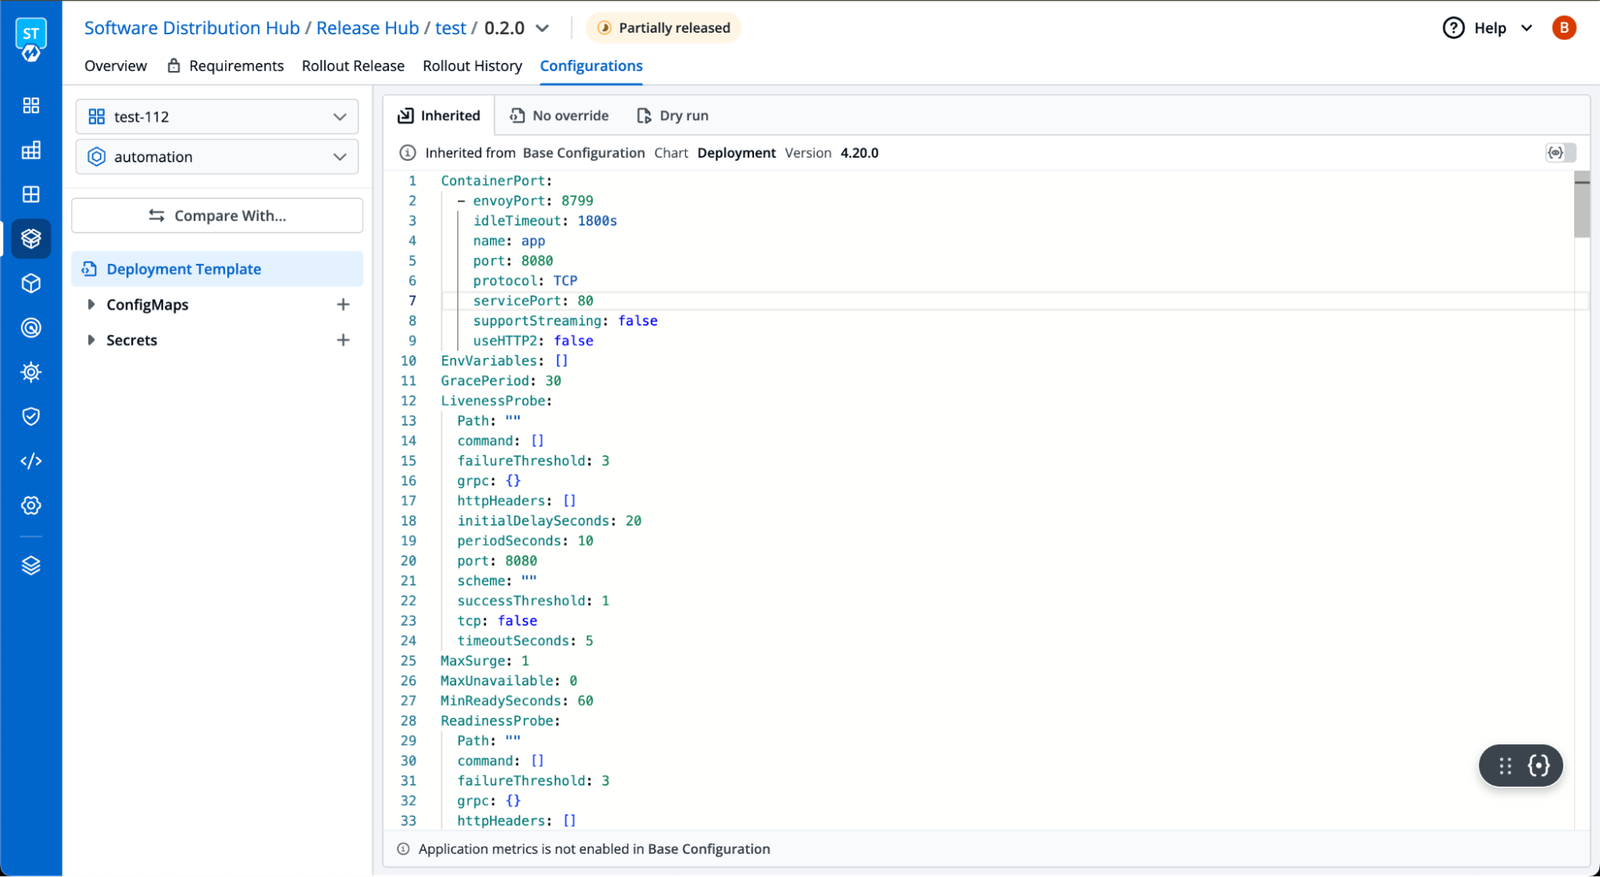Screen dimensions: 1600x877
Task: Add a new ConfigMap with plus icon
Action: 343,304
